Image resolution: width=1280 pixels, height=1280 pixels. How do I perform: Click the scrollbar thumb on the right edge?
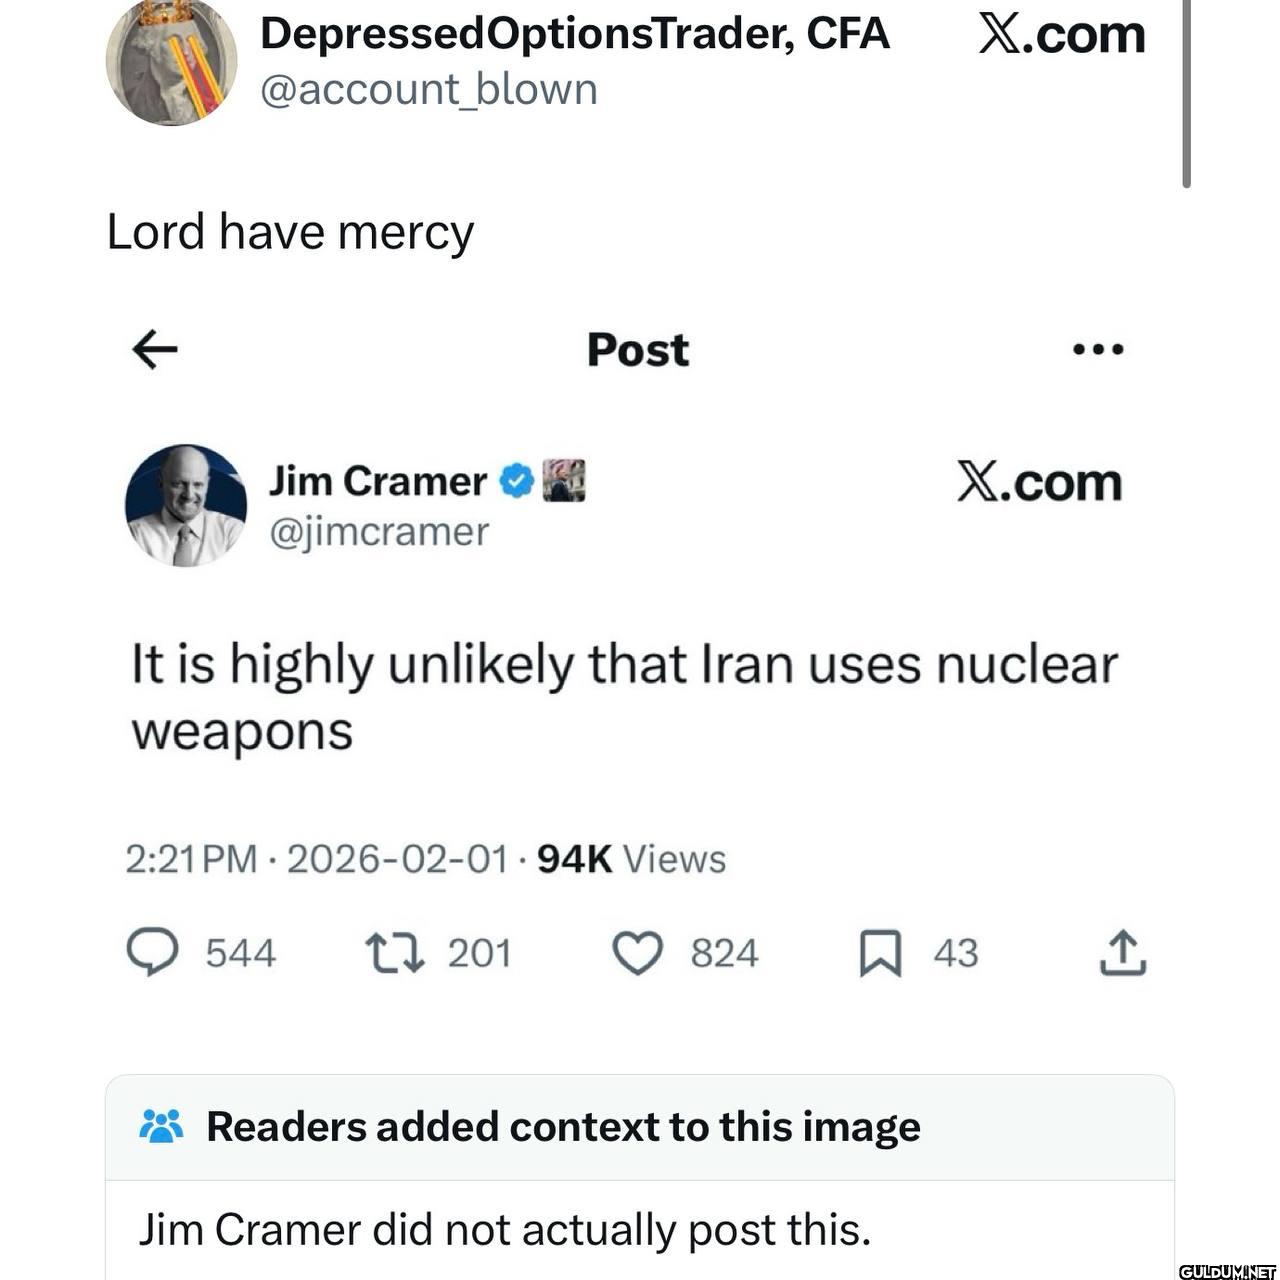pyautogui.click(x=1186, y=93)
